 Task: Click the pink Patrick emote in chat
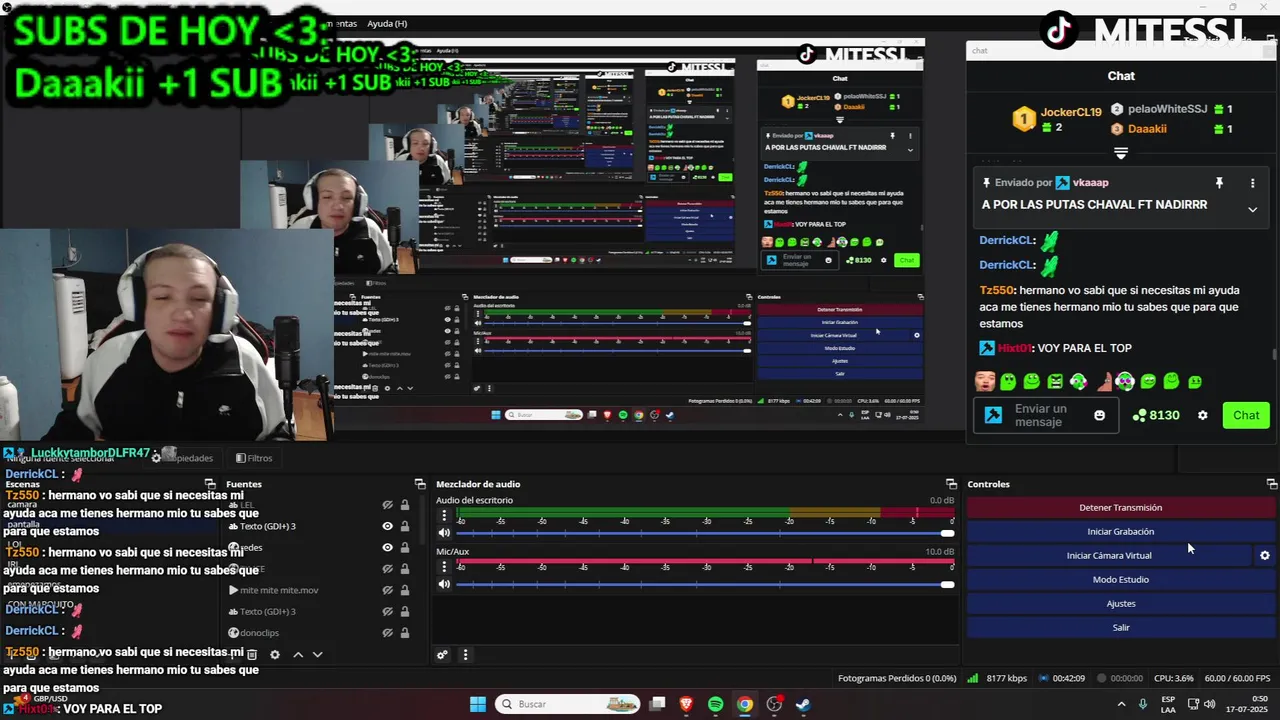click(1105, 381)
